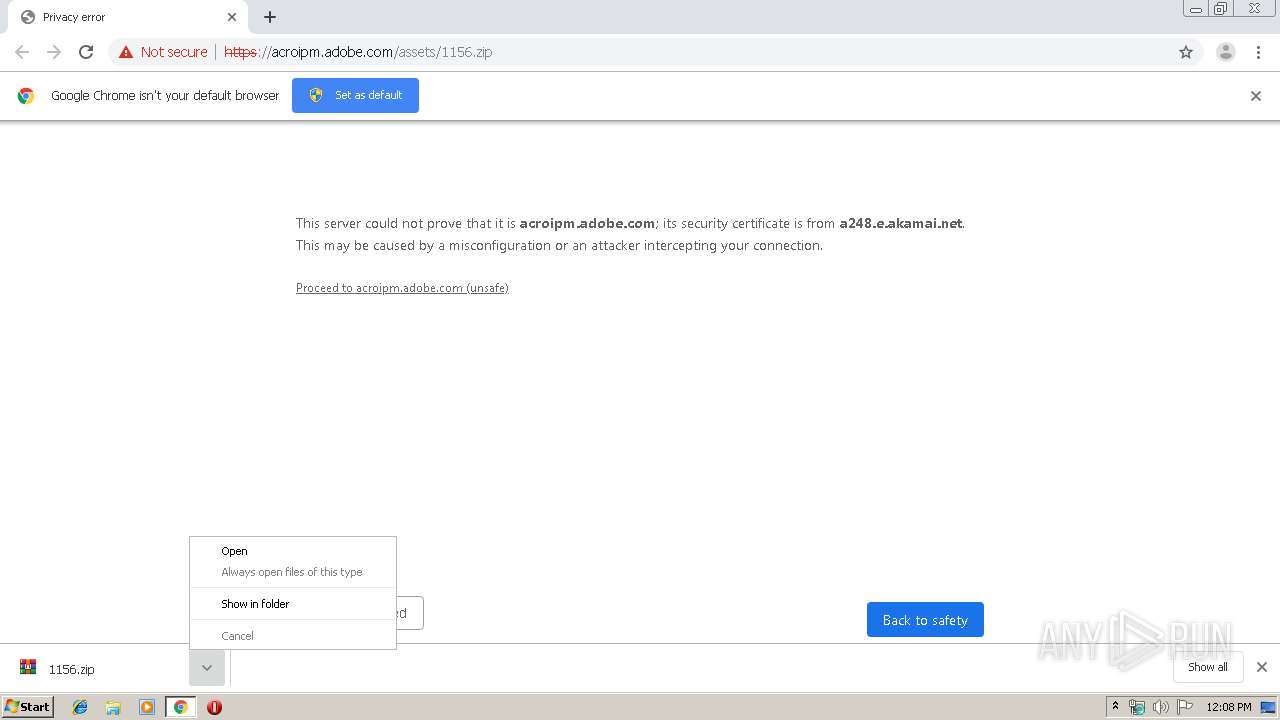Screen dimensions: 1280x720
Task: Go forward using the forward arrow
Action: 54,52
